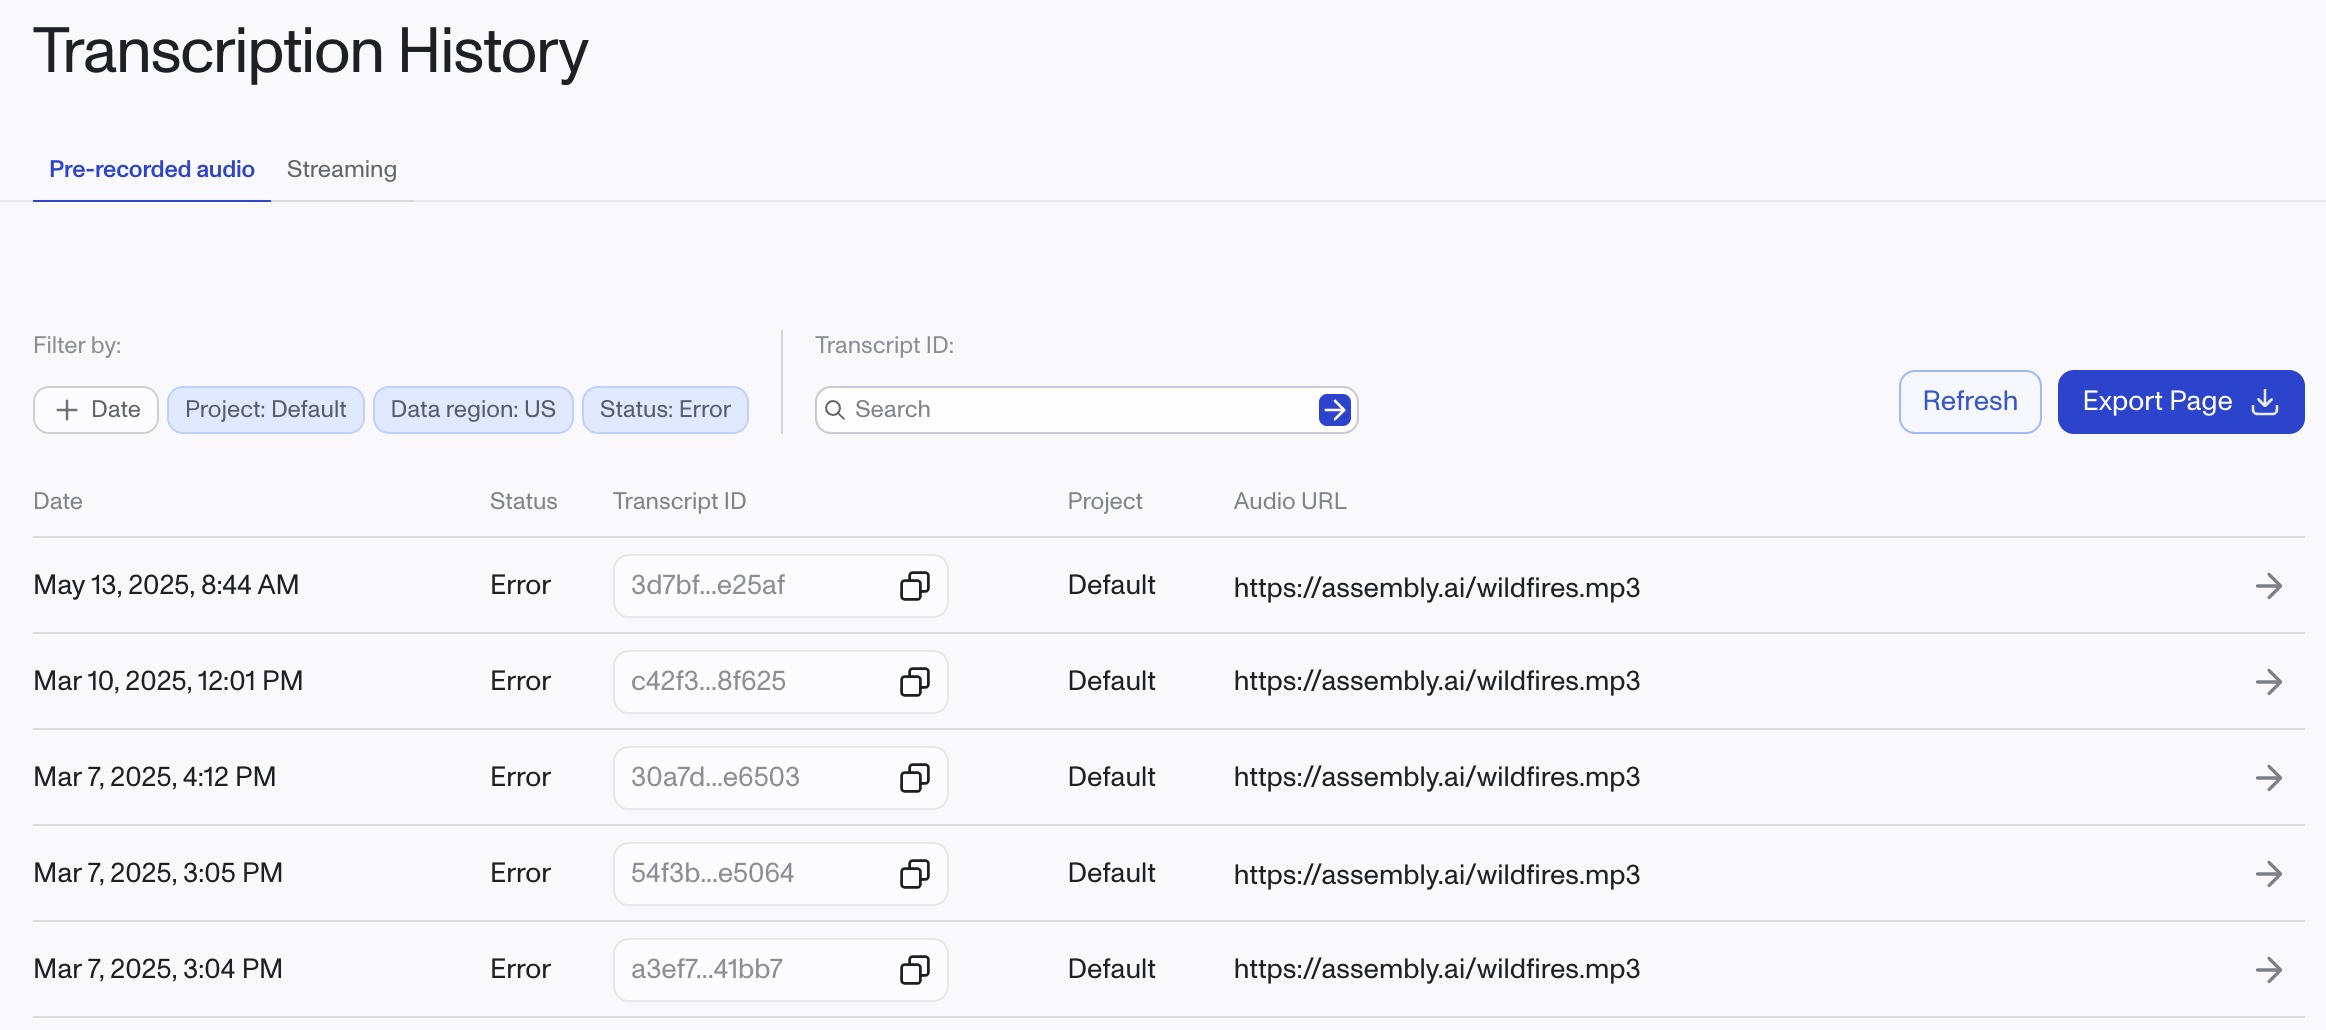Screen dimensions: 2326x1030
Task: Copy transcript ID 3d7bf...e25af
Action: click(914, 586)
